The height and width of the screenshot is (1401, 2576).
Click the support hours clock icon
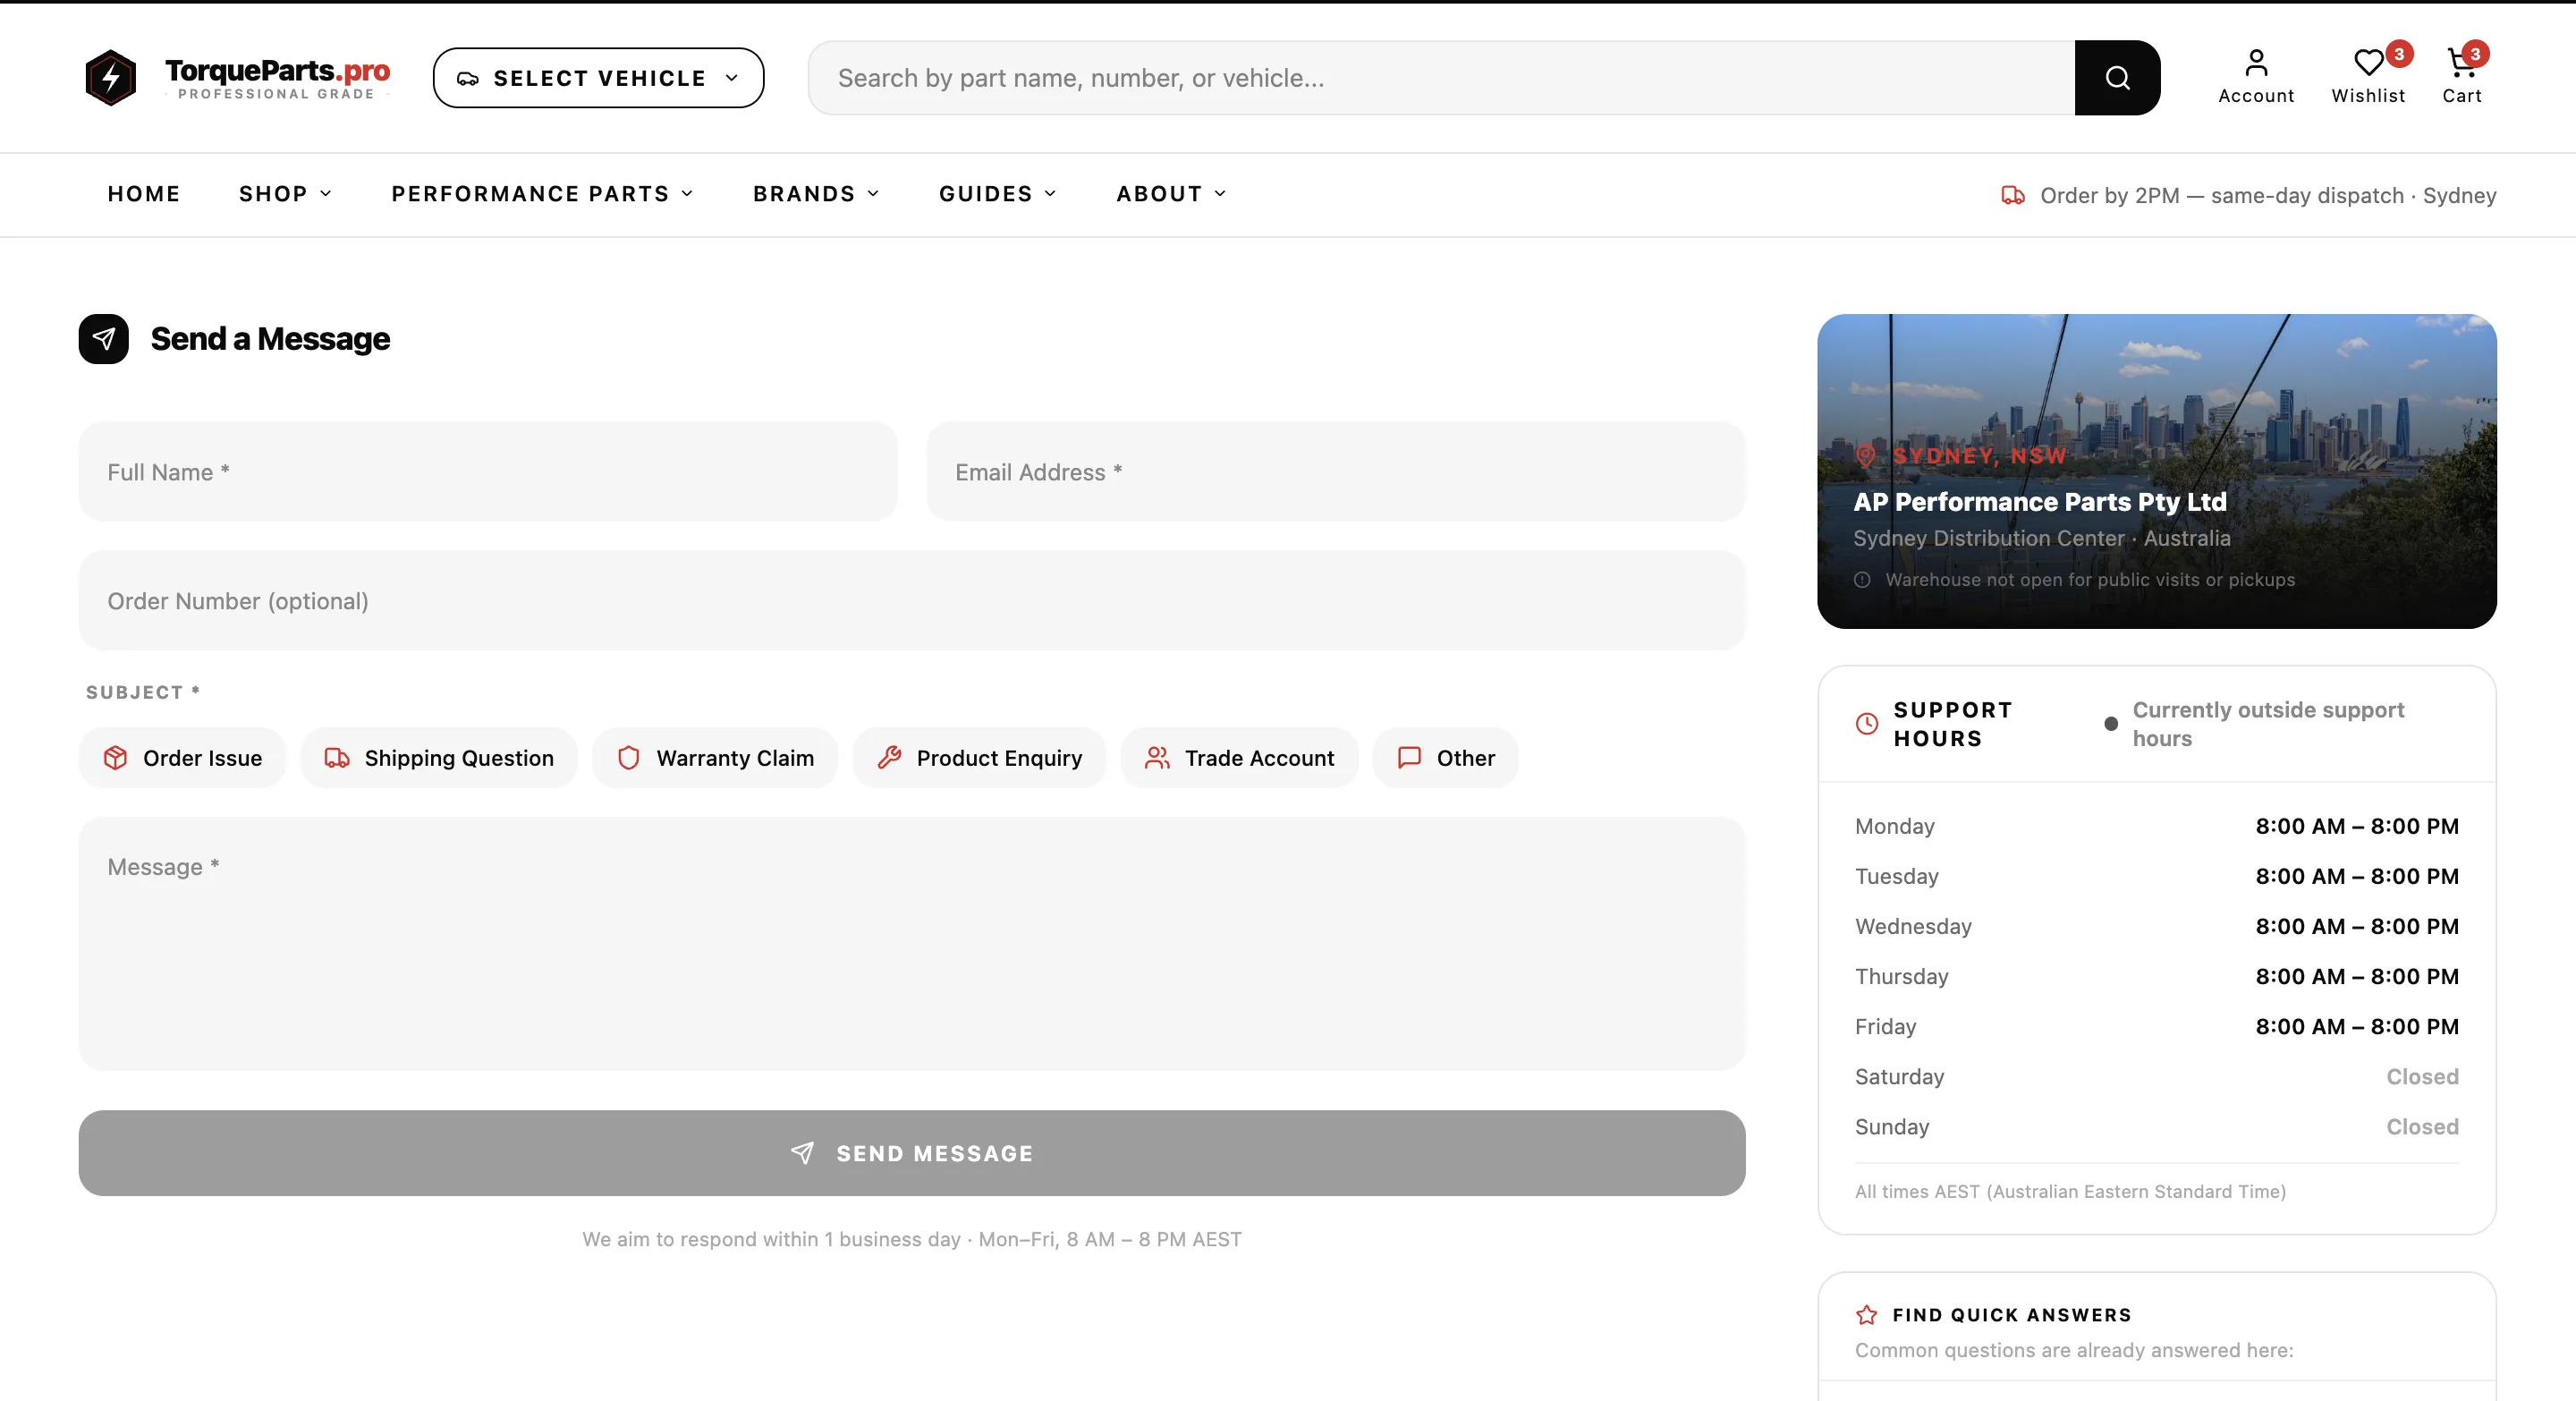pyautogui.click(x=1866, y=724)
